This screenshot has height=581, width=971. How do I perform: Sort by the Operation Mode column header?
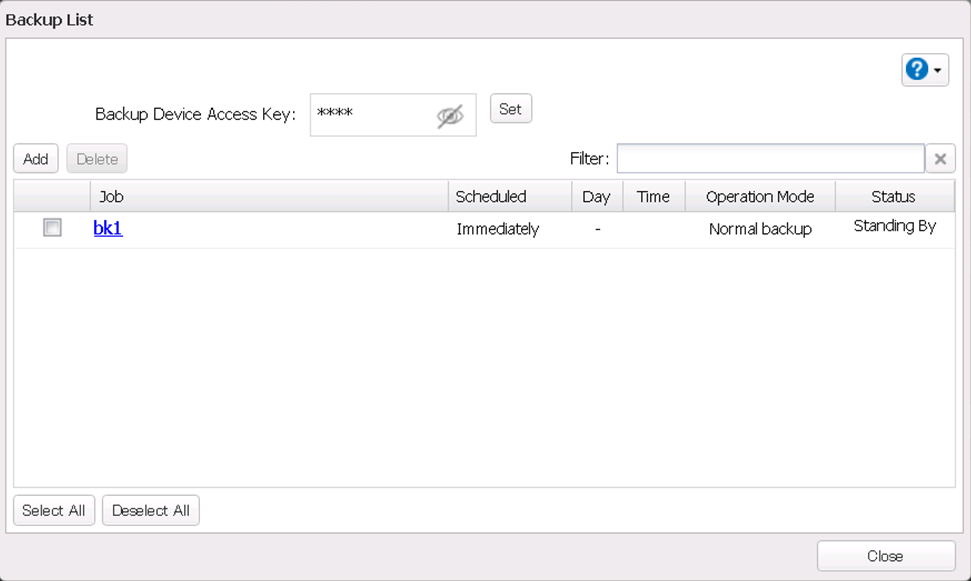pyautogui.click(x=760, y=196)
